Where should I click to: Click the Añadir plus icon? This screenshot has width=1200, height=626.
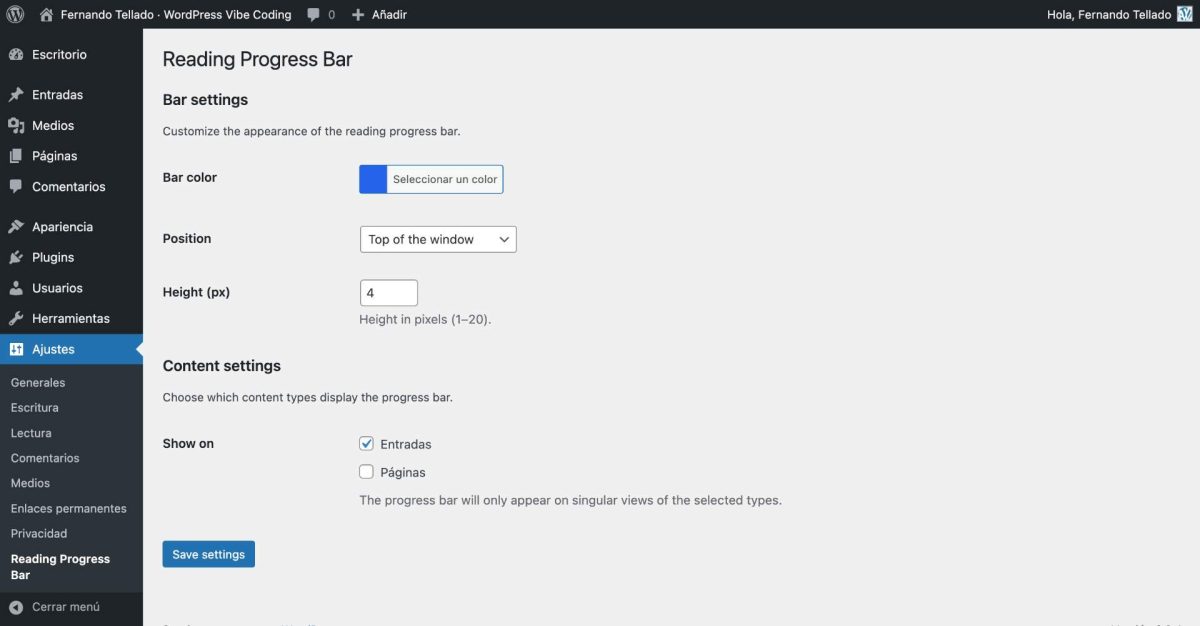coord(357,14)
